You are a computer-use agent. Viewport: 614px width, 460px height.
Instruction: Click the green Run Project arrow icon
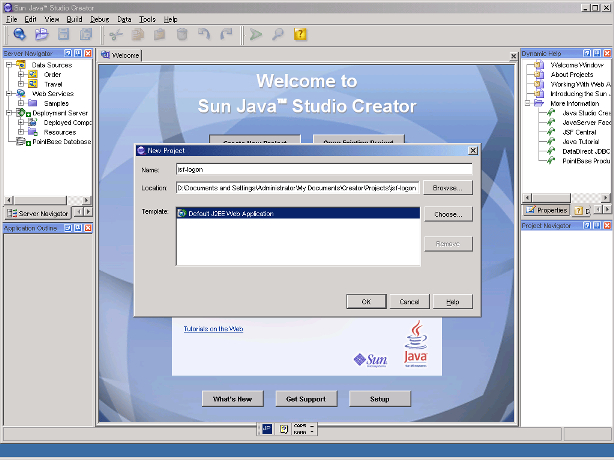[x=256, y=34]
